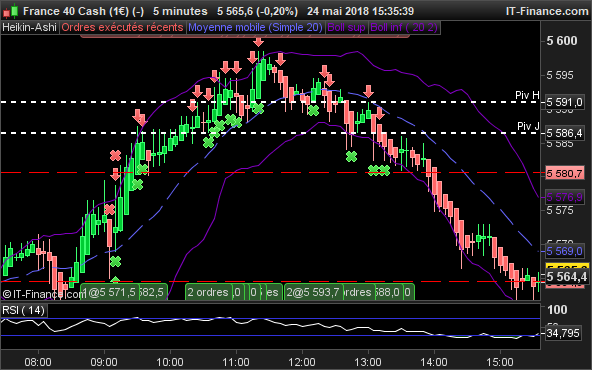Viewport: 592px width, 370px height.
Task: Click the 11:00 time axis label
Action: (236, 362)
